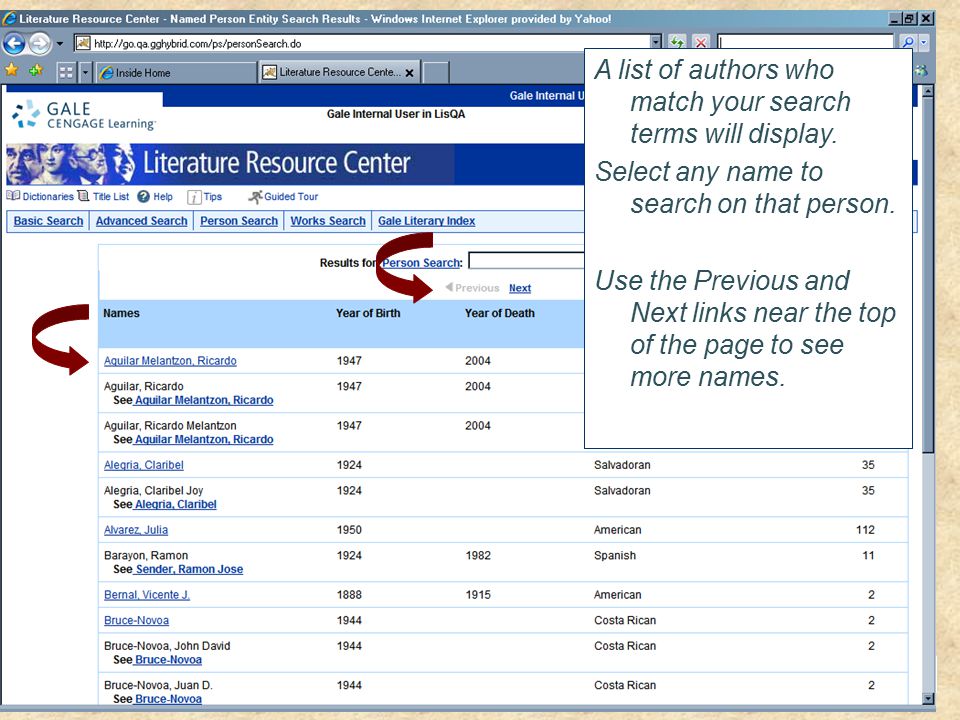The height and width of the screenshot is (720, 960).
Task: Click the Gale Cengage Learning logo
Action: [x=84, y=114]
